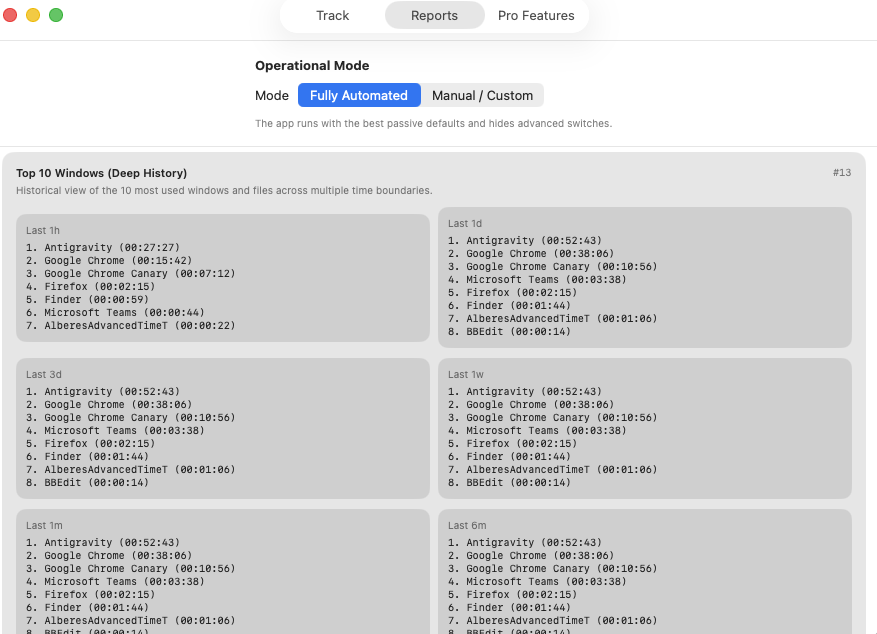This screenshot has width=877, height=634.
Task: Click the yellow minimize window button
Action: [33, 15]
